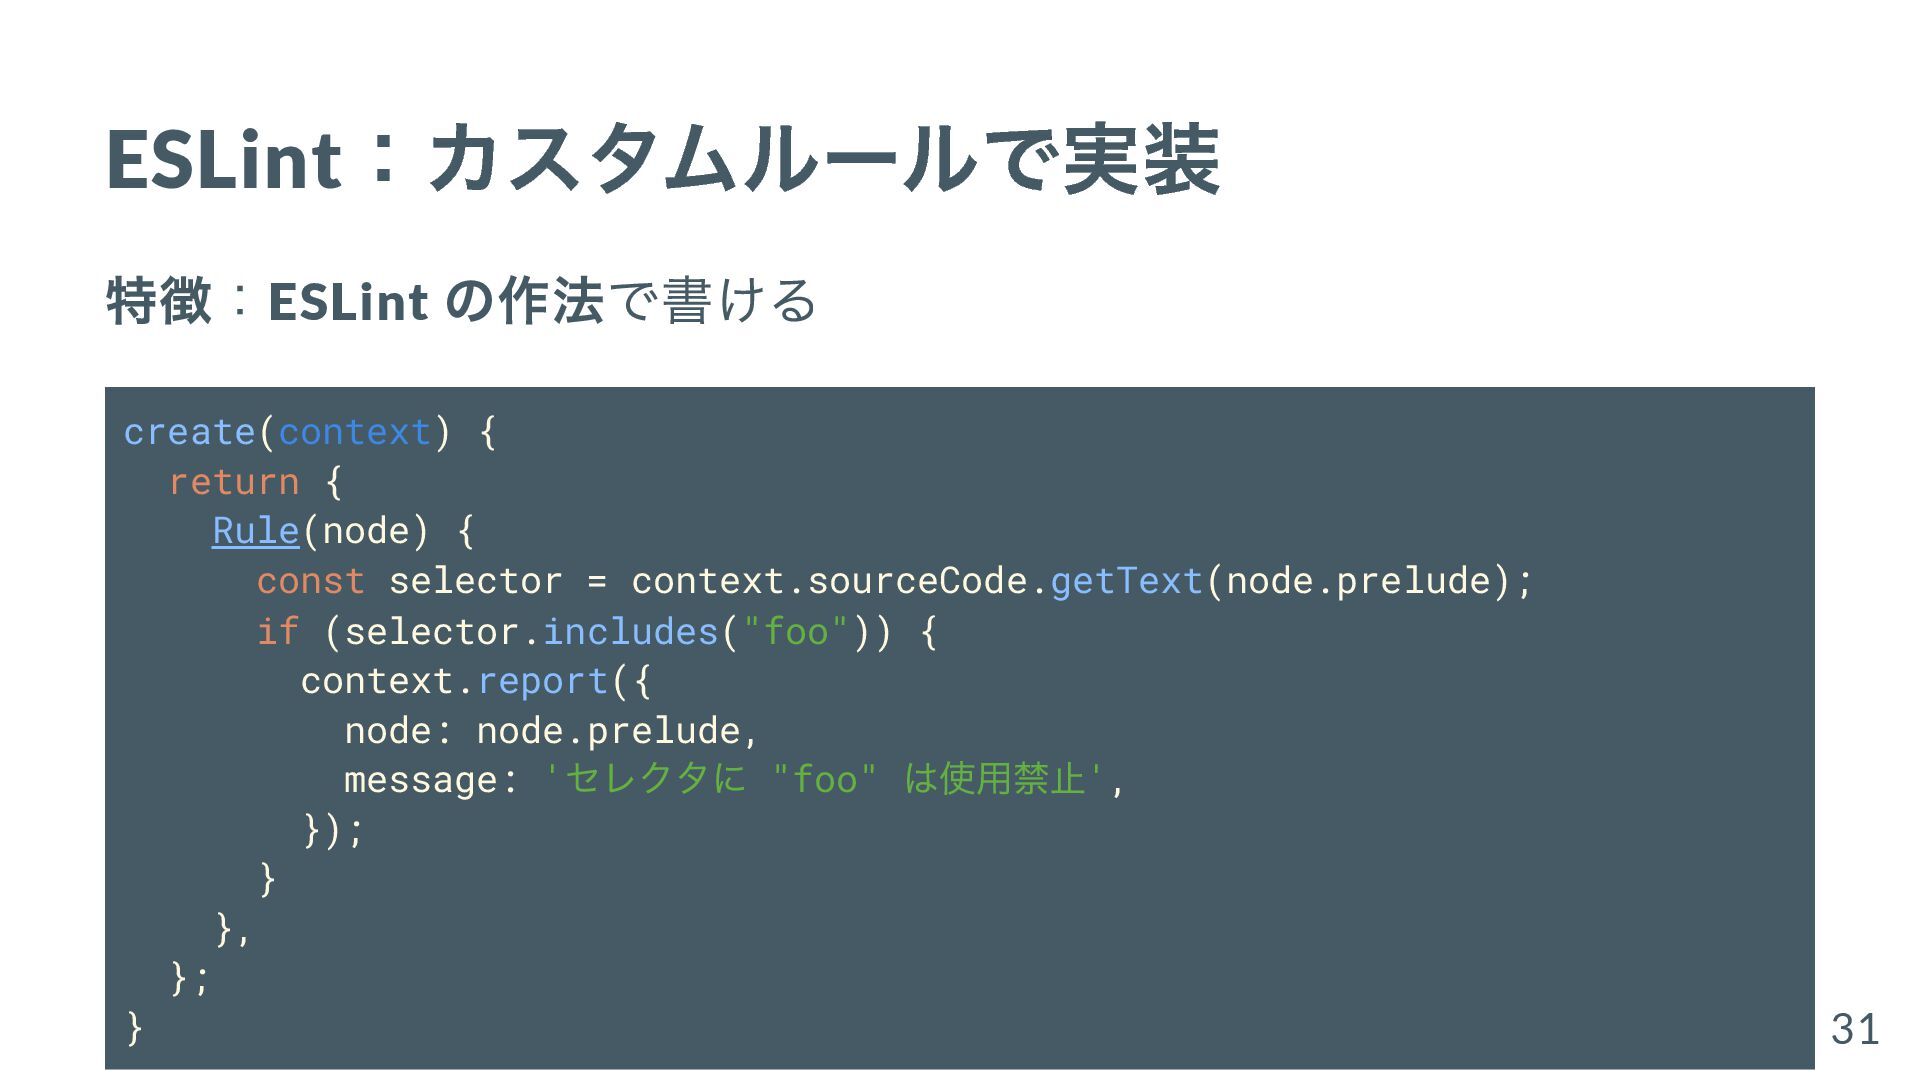
Task: Click the if keyword
Action: pyautogui.click(x=278, y=631)
